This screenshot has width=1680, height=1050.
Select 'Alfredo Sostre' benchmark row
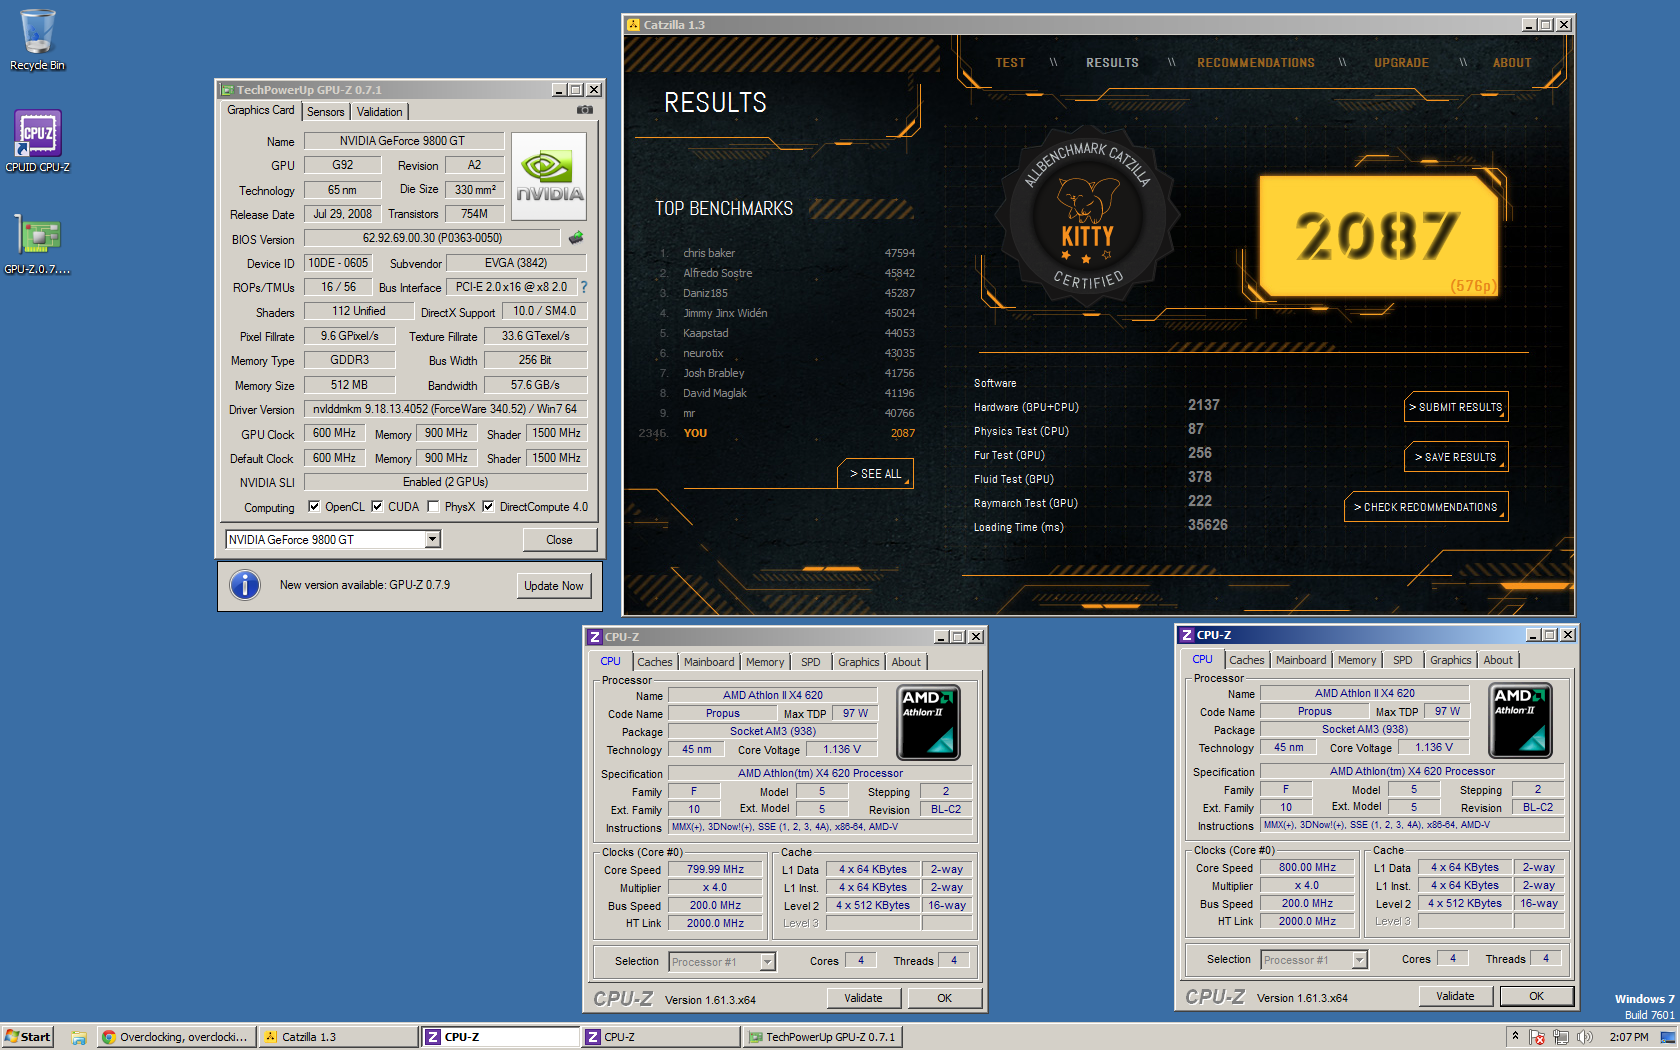pyautogui.click(x=786, y=273)
